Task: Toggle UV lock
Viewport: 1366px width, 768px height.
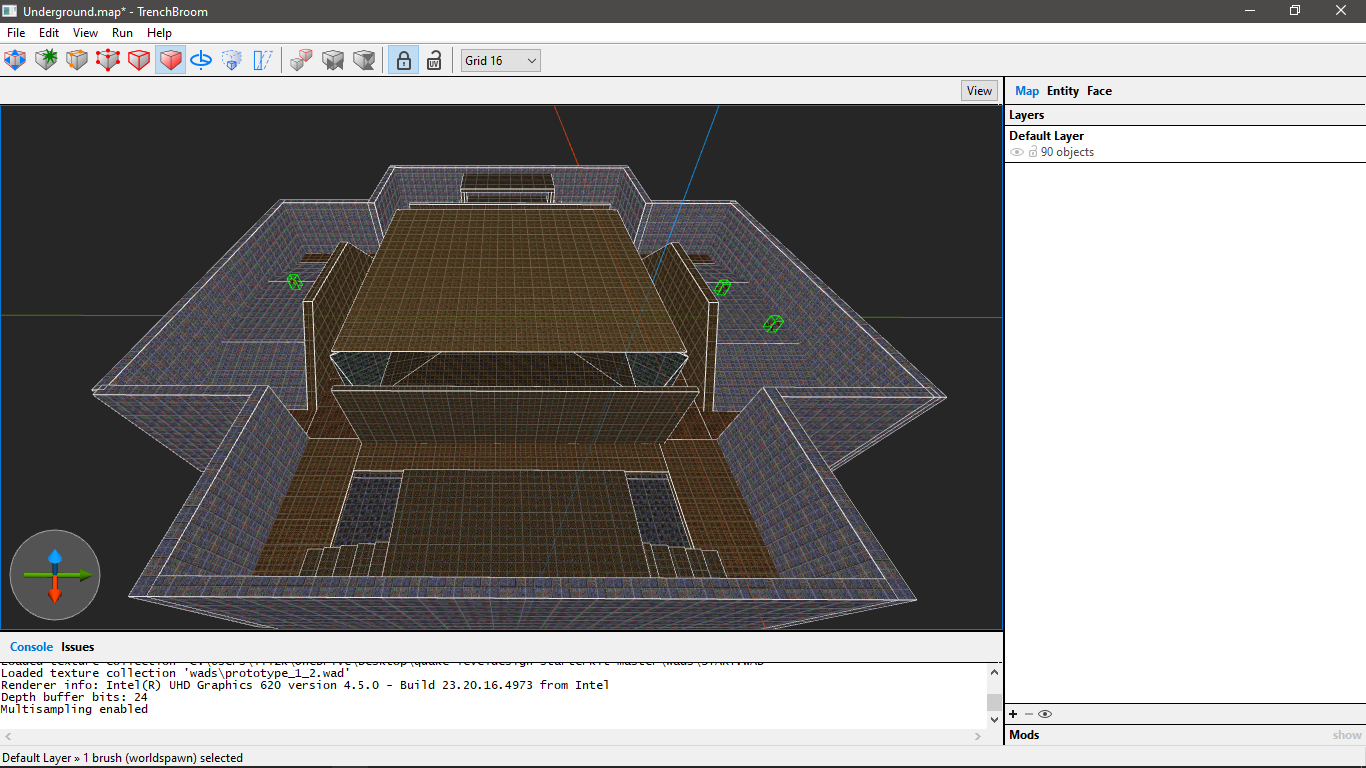Action: tap(434, 60)
